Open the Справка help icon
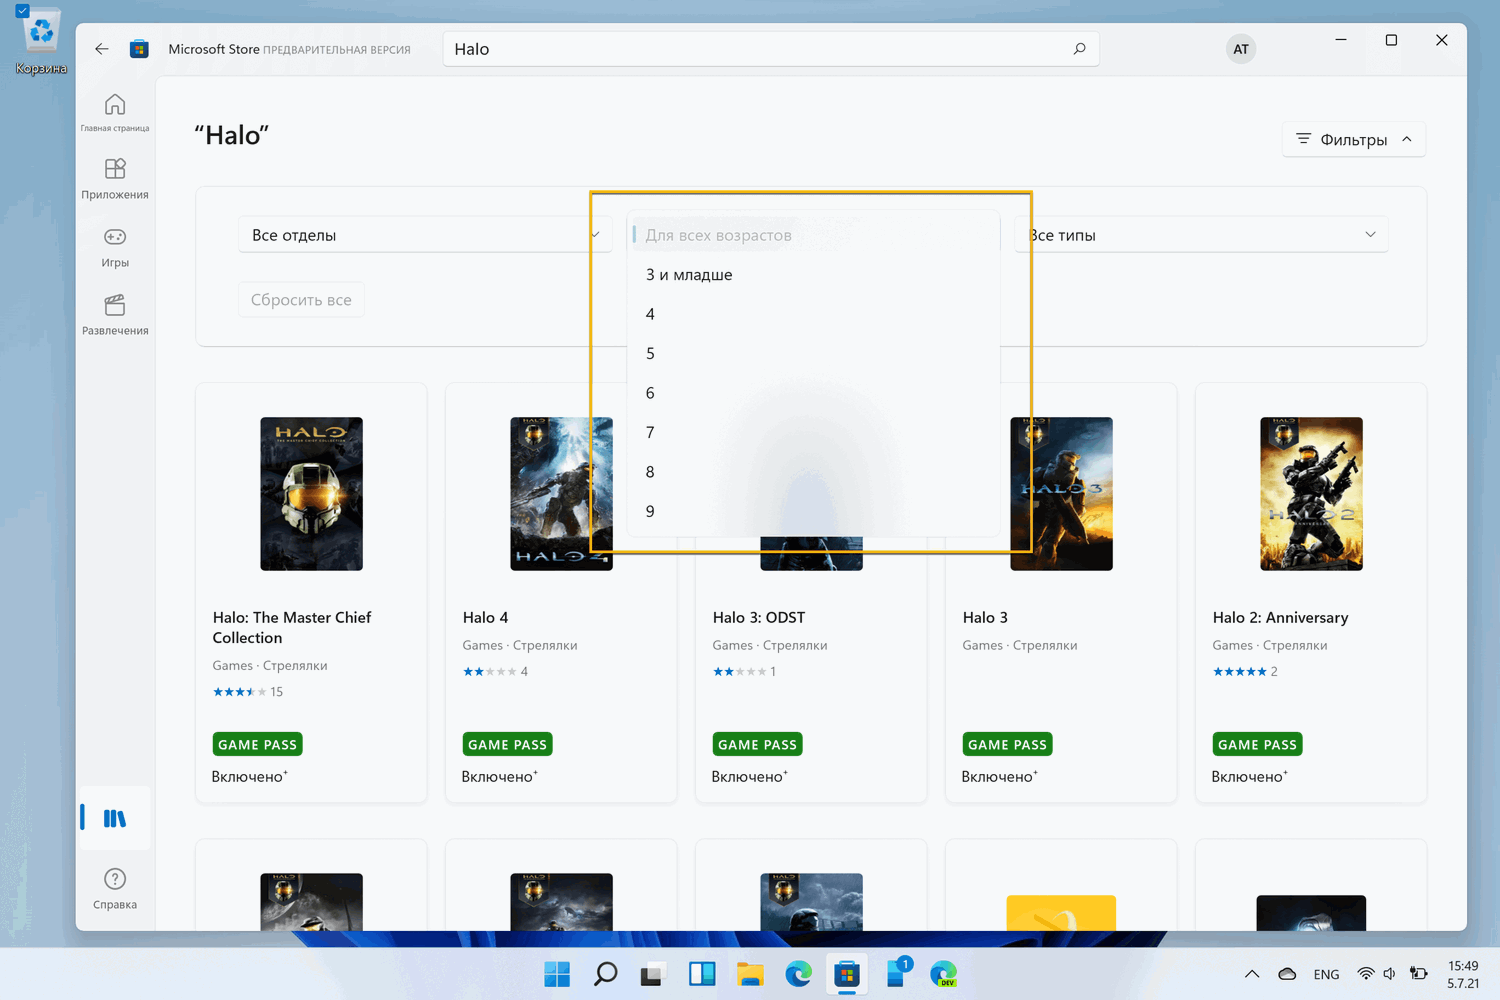1500x1000 pixels. pyautogui.click(x=115, y=888)
